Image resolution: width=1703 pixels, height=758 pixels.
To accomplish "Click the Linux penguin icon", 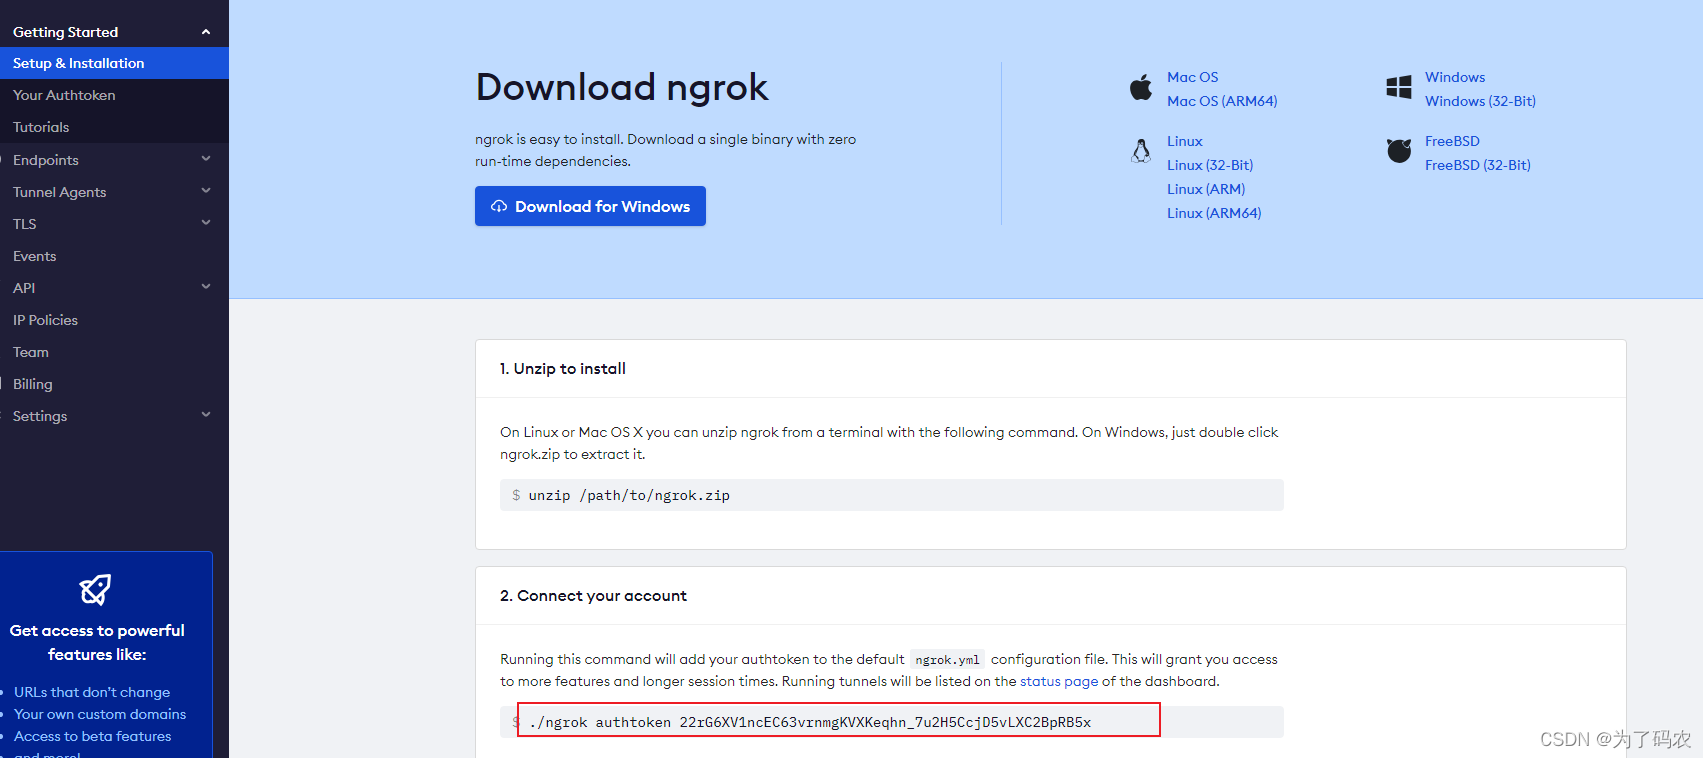I will (1141, 151).
